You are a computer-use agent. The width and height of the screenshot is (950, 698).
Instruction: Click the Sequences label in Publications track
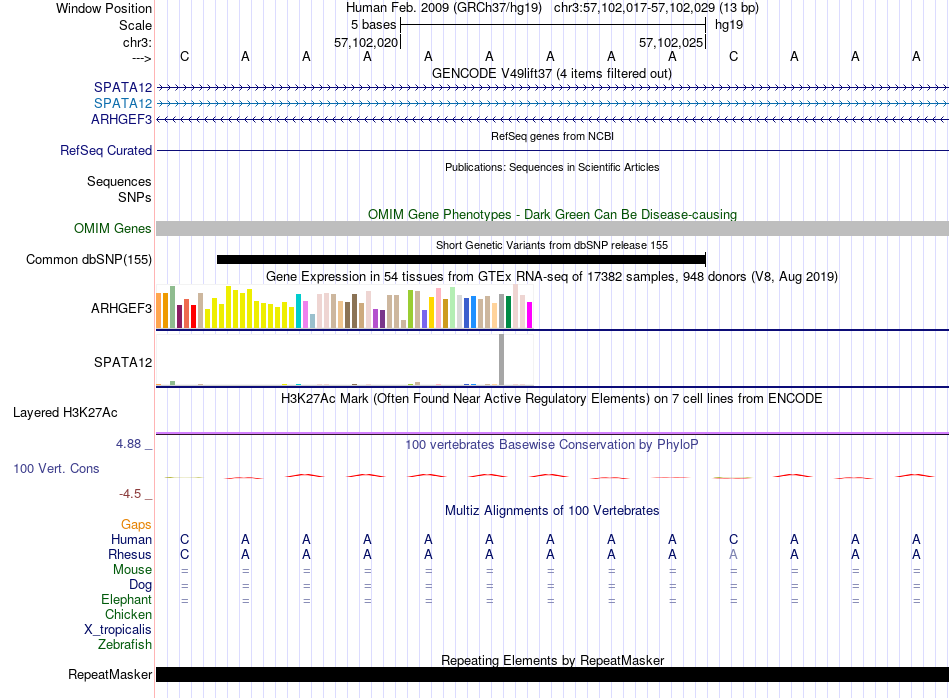(119, 181)
